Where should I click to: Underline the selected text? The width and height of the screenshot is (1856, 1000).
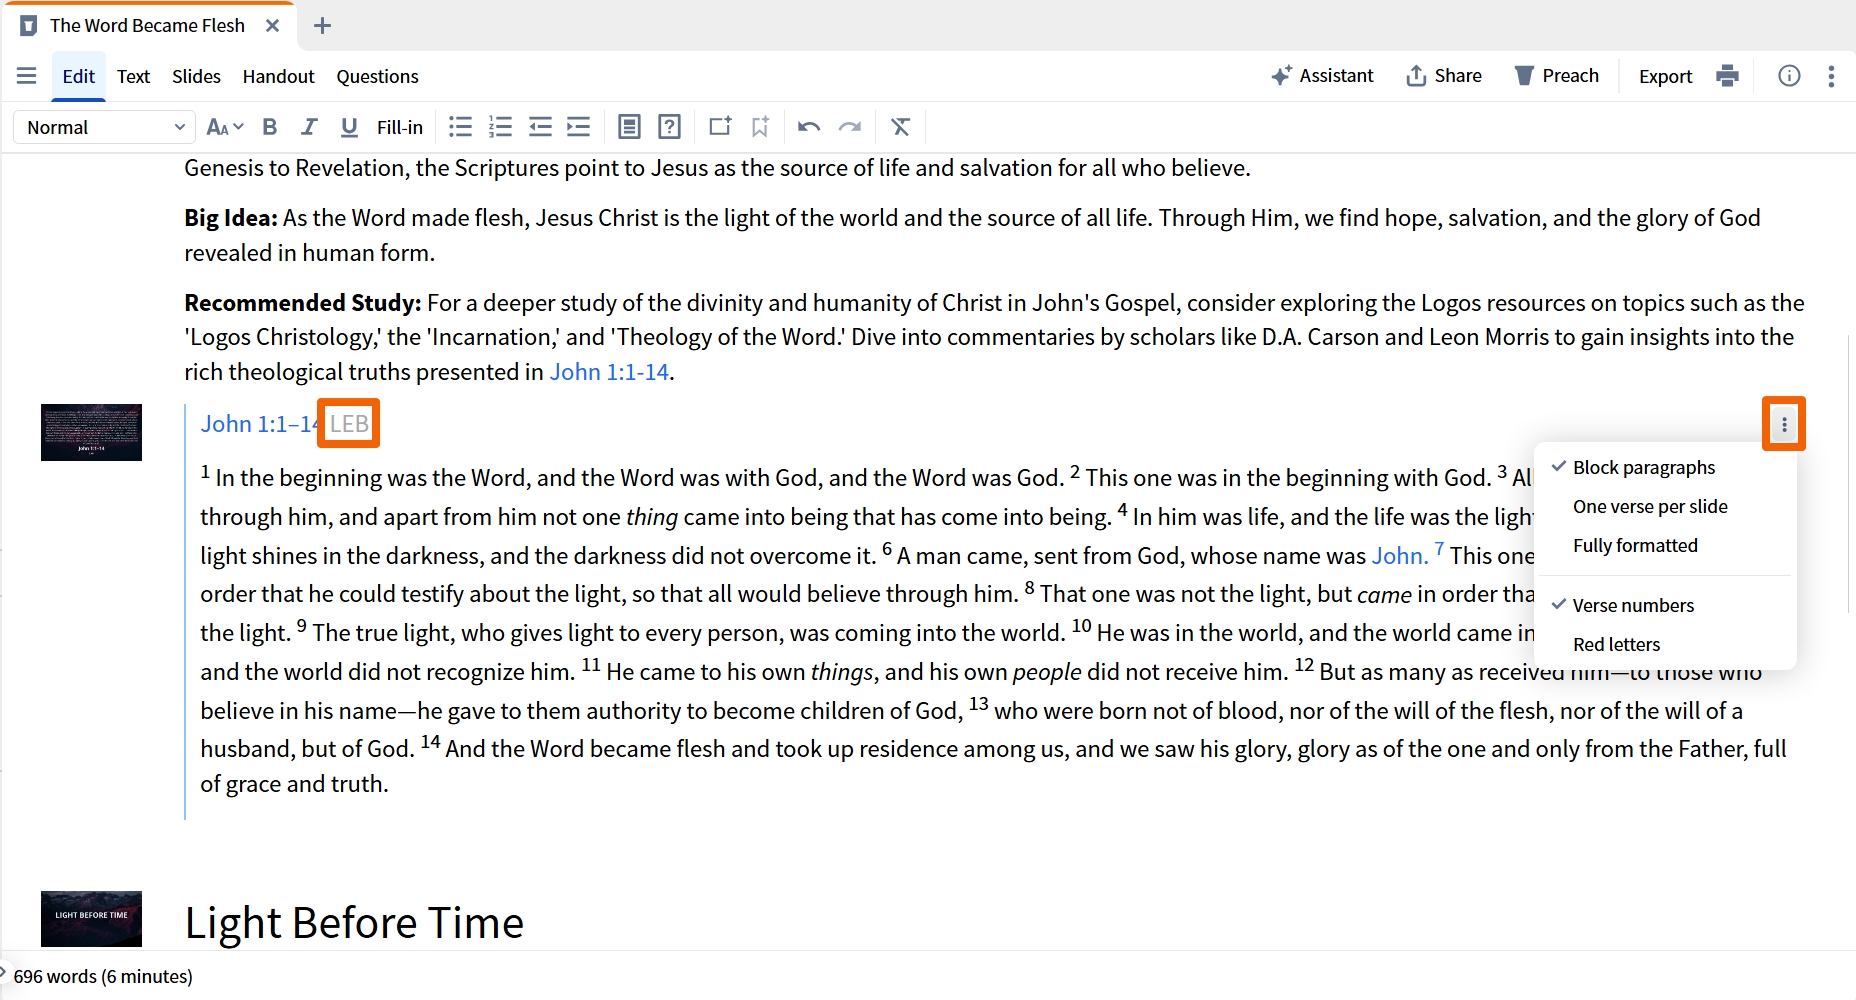coord(349,127)
